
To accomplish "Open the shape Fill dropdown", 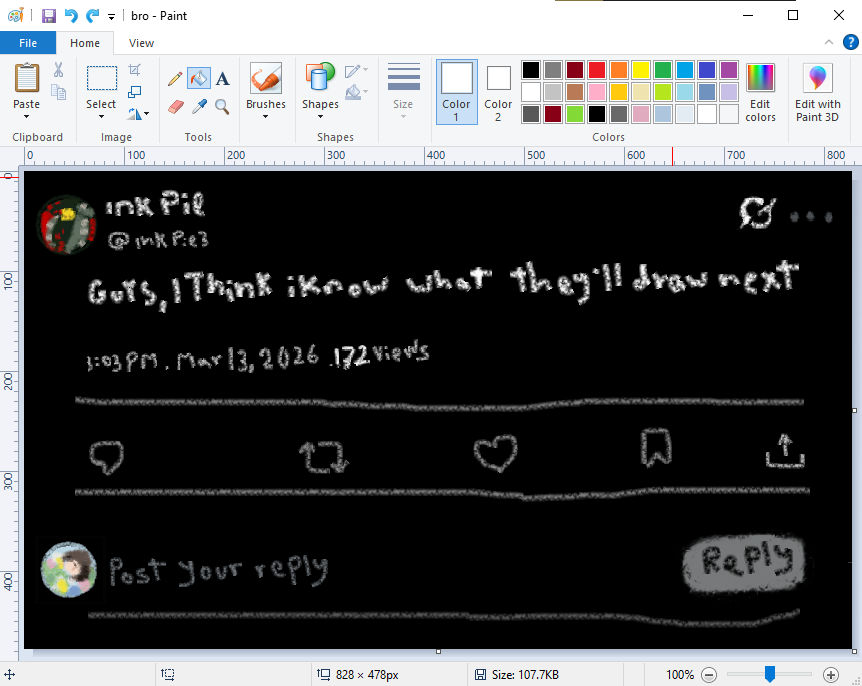I will point(356,92).
